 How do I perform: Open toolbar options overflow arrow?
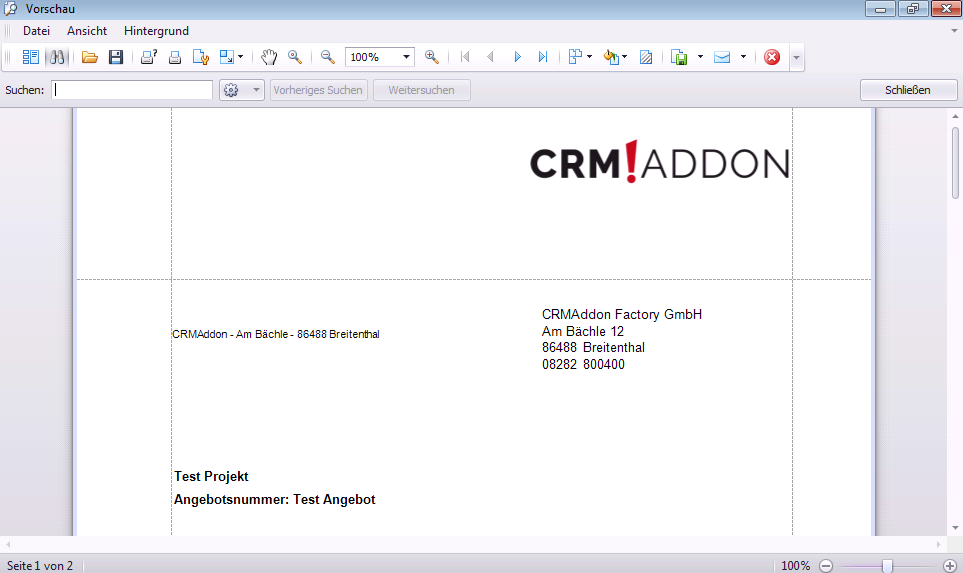pyautogui.click(x=796, y=58)
